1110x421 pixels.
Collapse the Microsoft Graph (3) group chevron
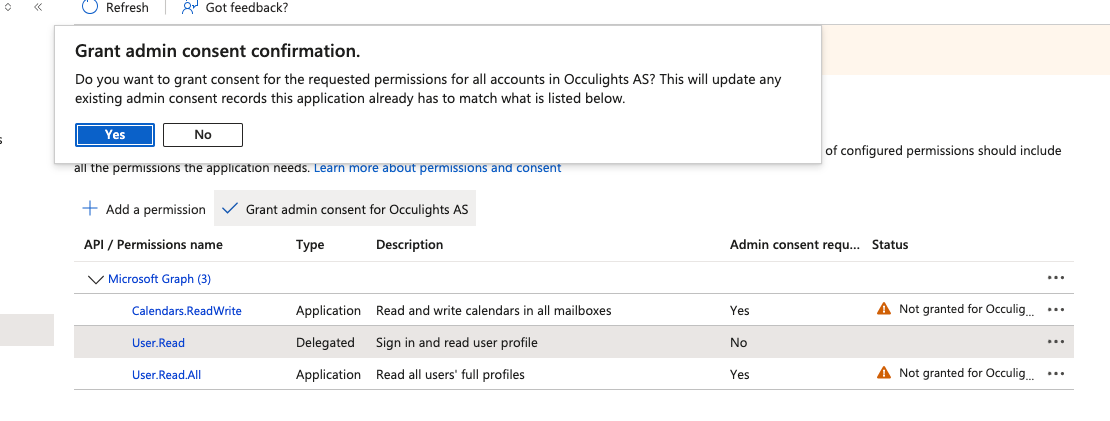click(95, 279)
